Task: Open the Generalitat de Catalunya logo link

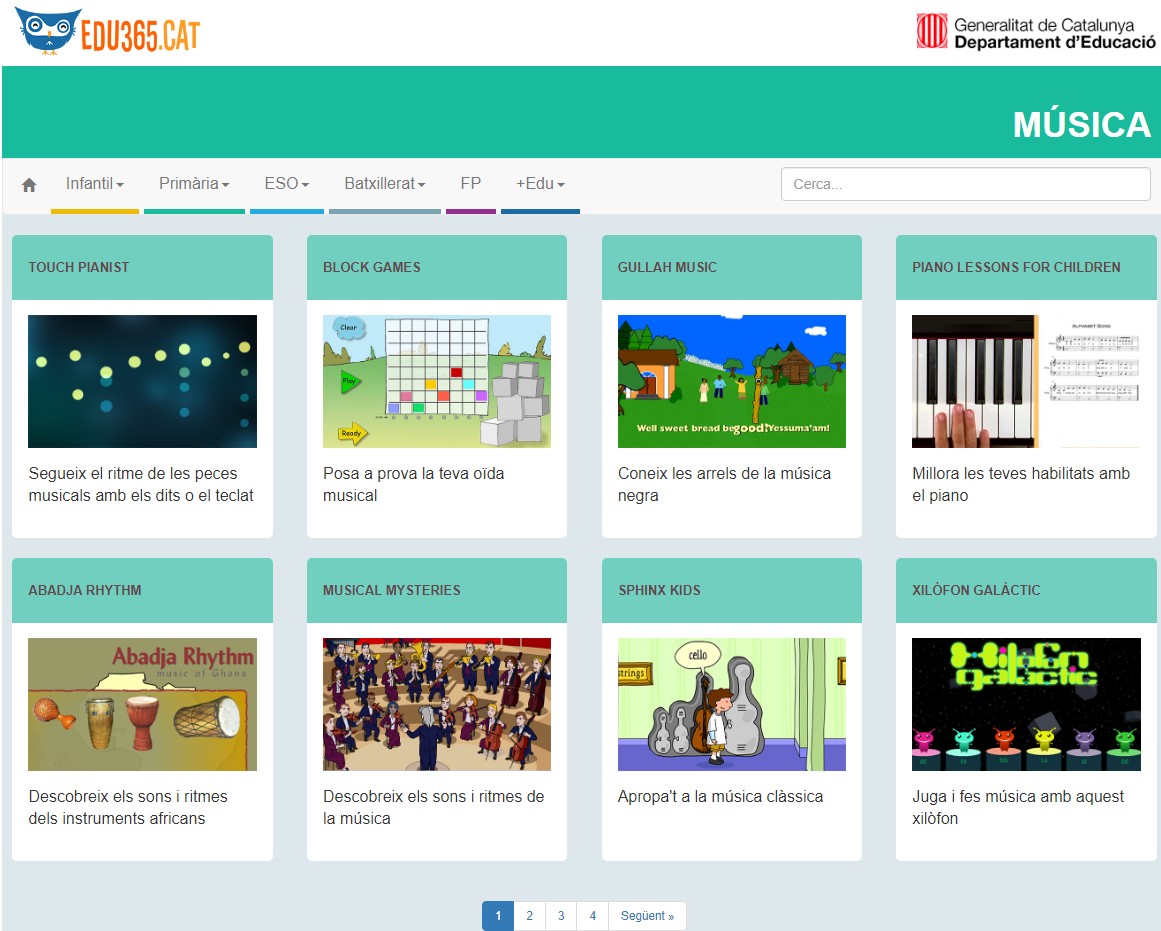Action: point(1035,32)
